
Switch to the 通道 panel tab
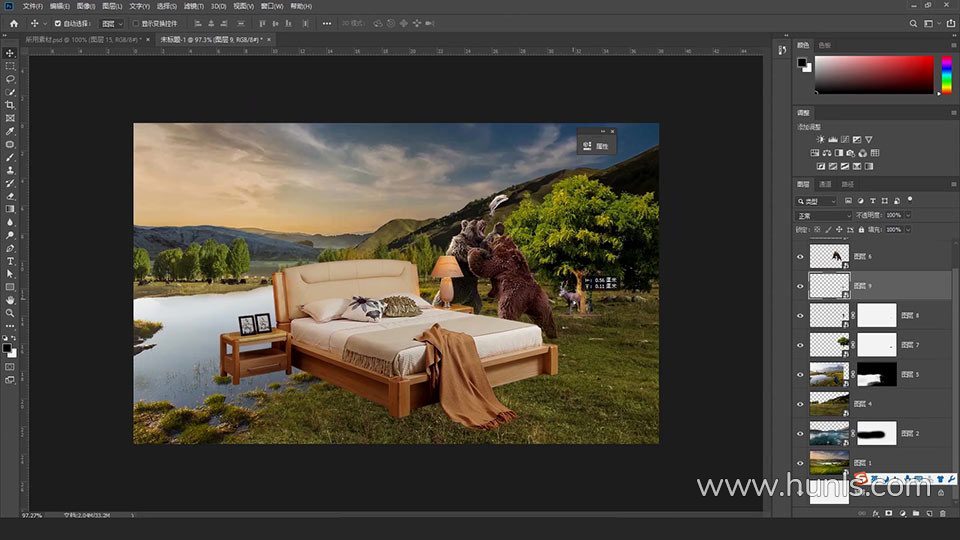[825, 185]
